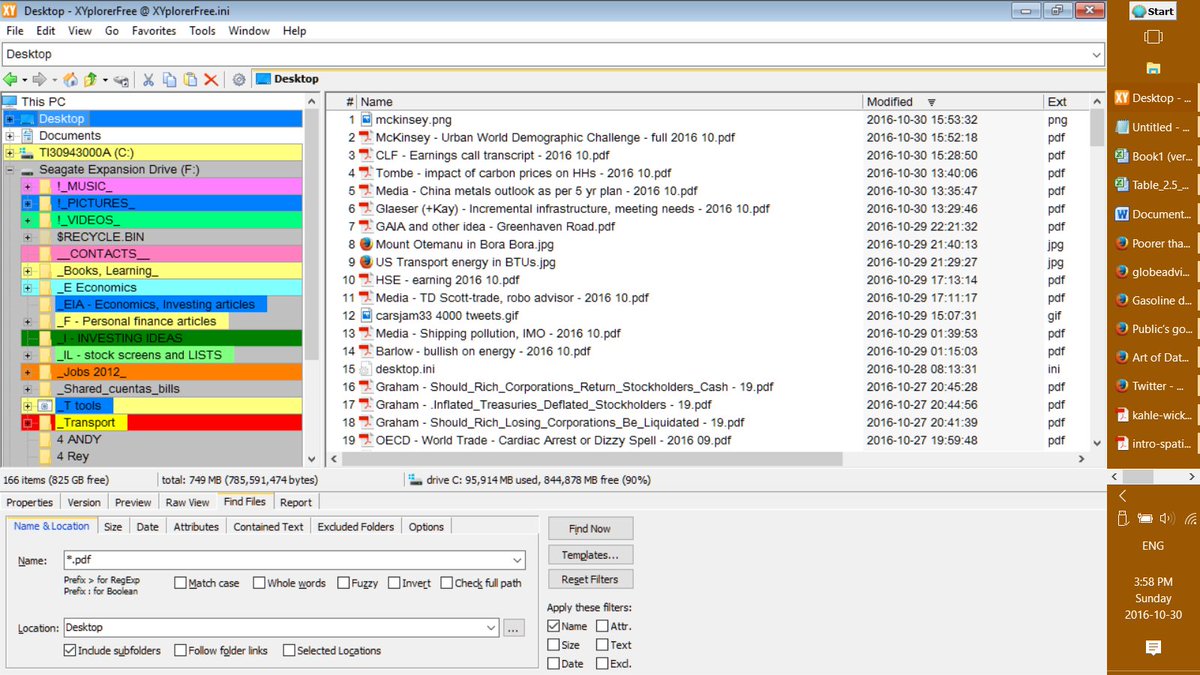
Task: Go back with the green Back arrow
Action: click(10, 79)
